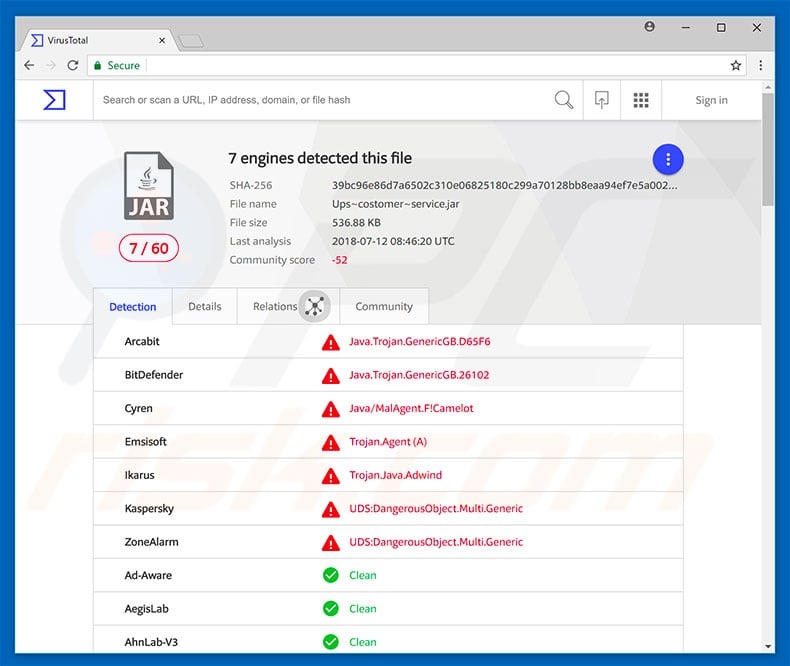Click AhnLab-V3 green clean checkmark
This screenshot has height=666, width=790.
331,642
